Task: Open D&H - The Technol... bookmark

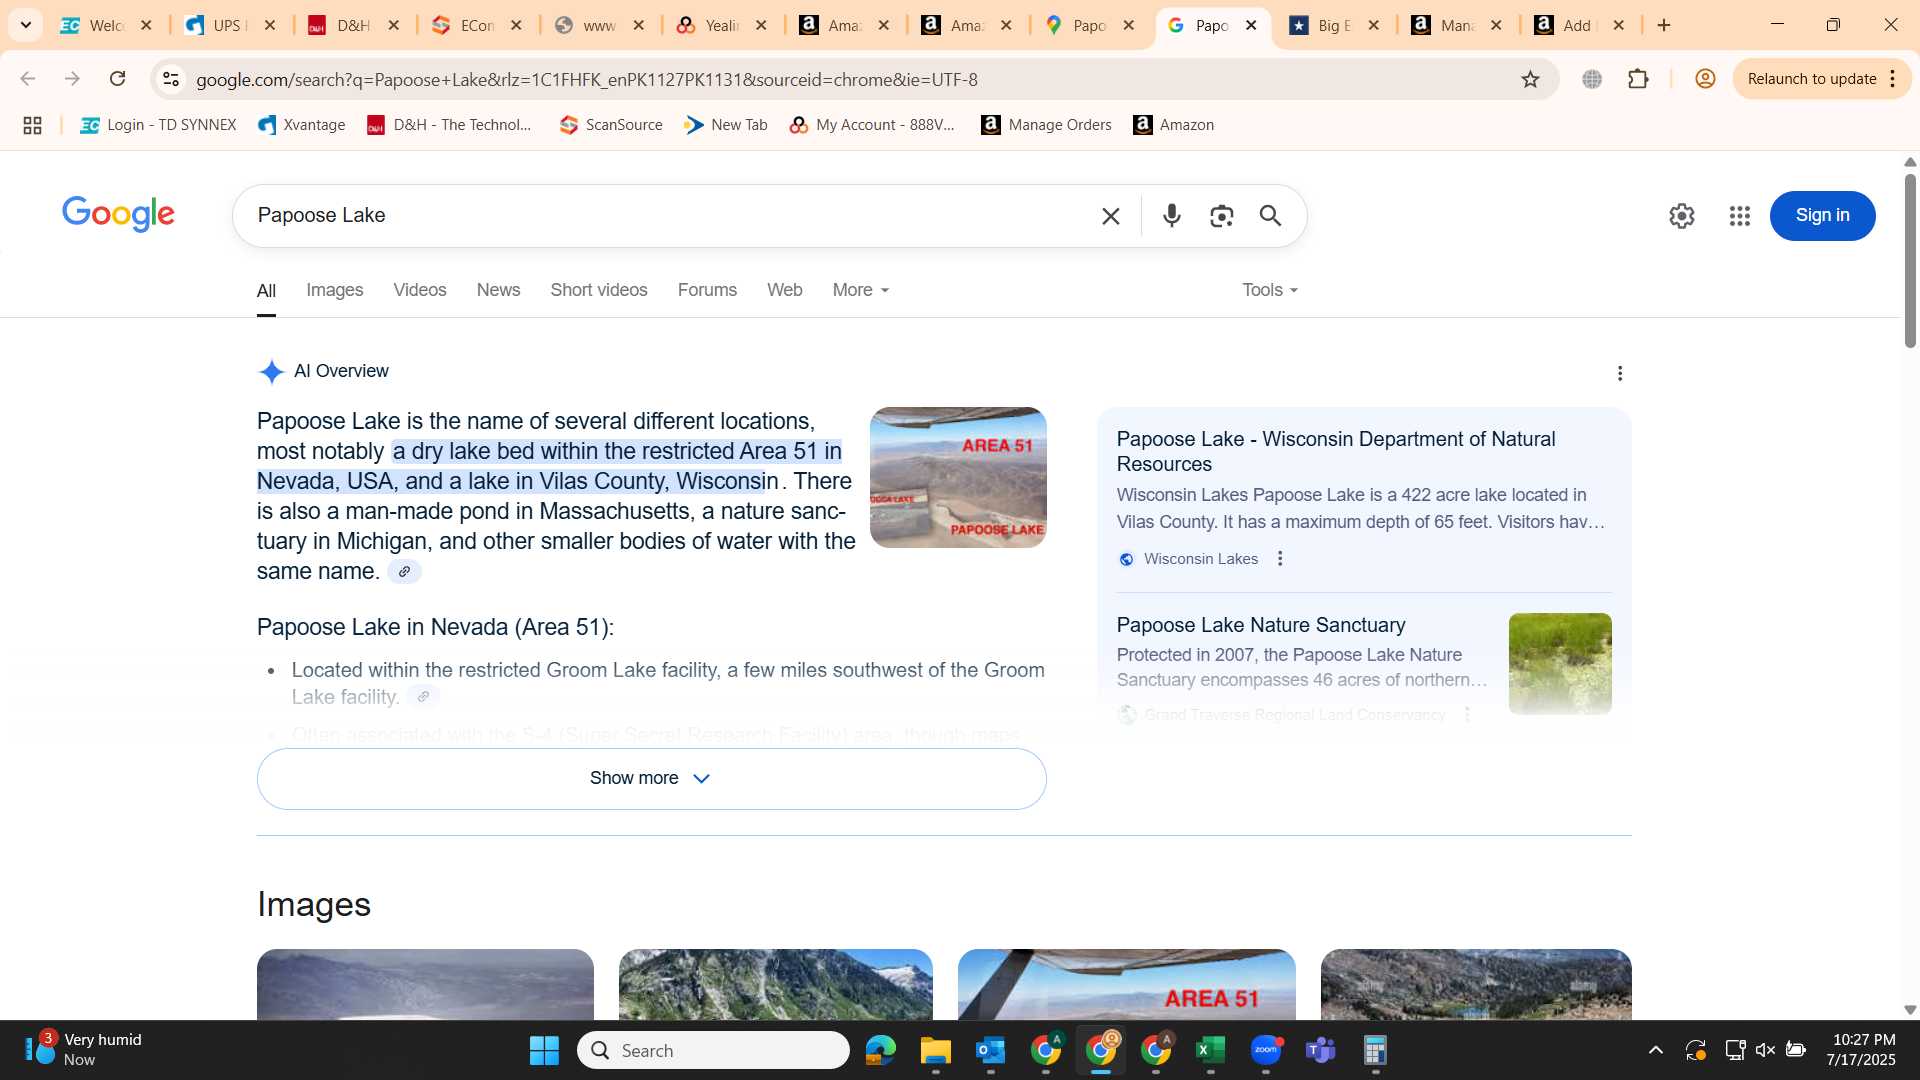Action: [x=449, y=125]
